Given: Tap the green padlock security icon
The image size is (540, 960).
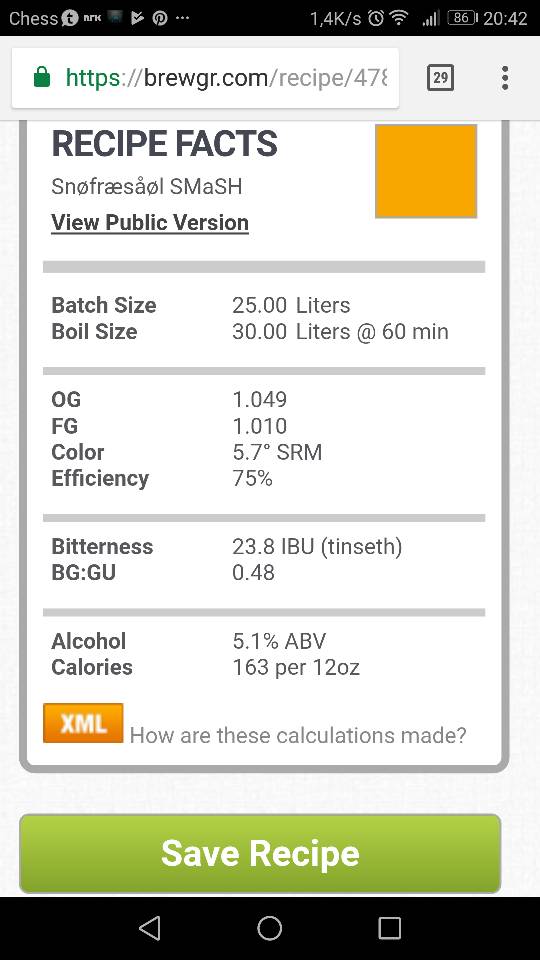Looking at the screenshot, I should 42,78.
